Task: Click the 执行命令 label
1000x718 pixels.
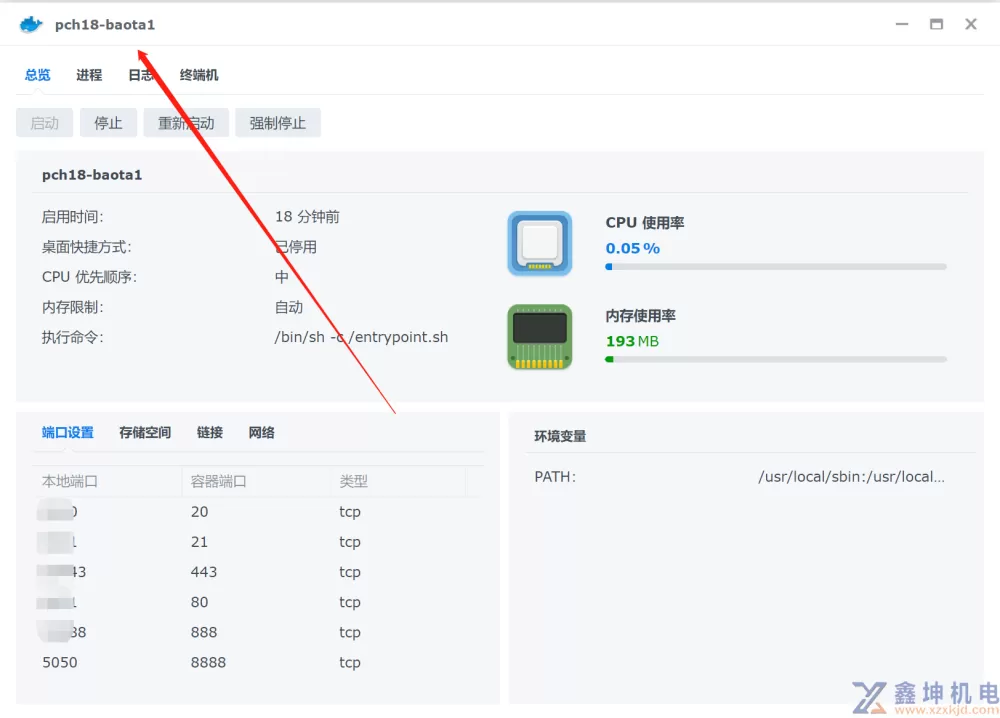Action: click(x=73, y=337)
